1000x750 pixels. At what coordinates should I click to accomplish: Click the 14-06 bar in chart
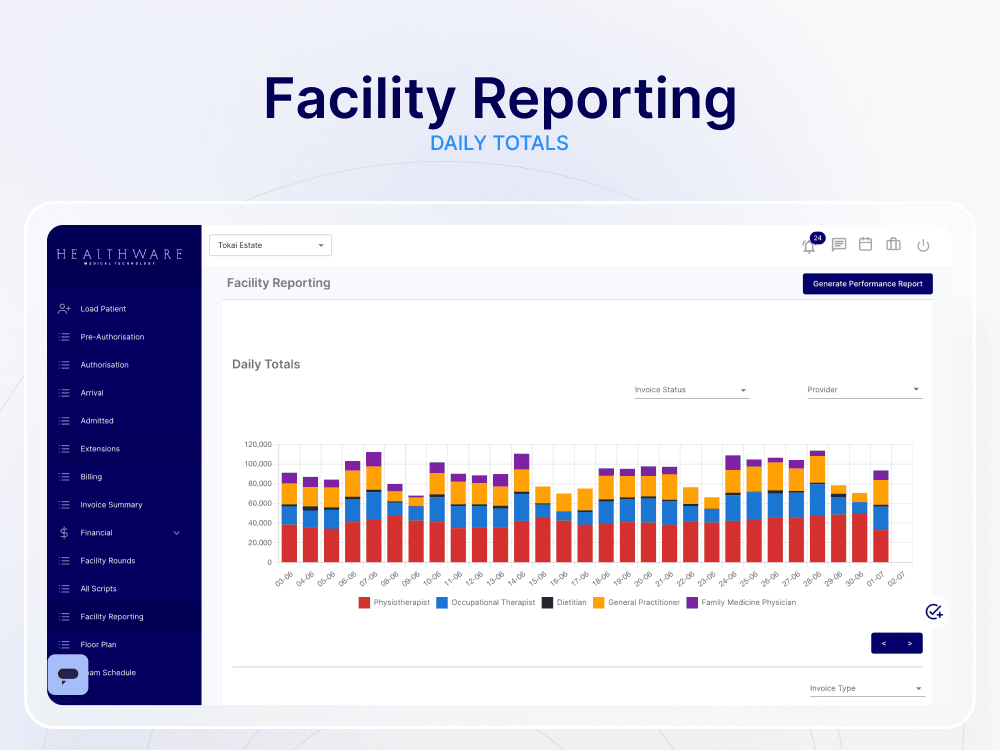(522, 508)
